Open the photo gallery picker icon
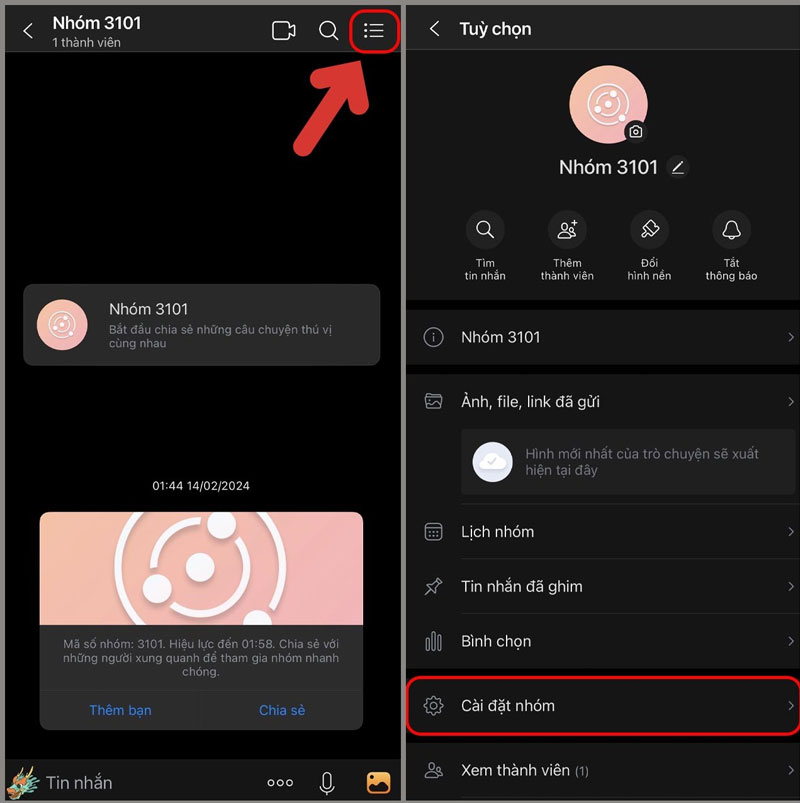The width and height of the screenshot is (800, 803). [378, 783]
